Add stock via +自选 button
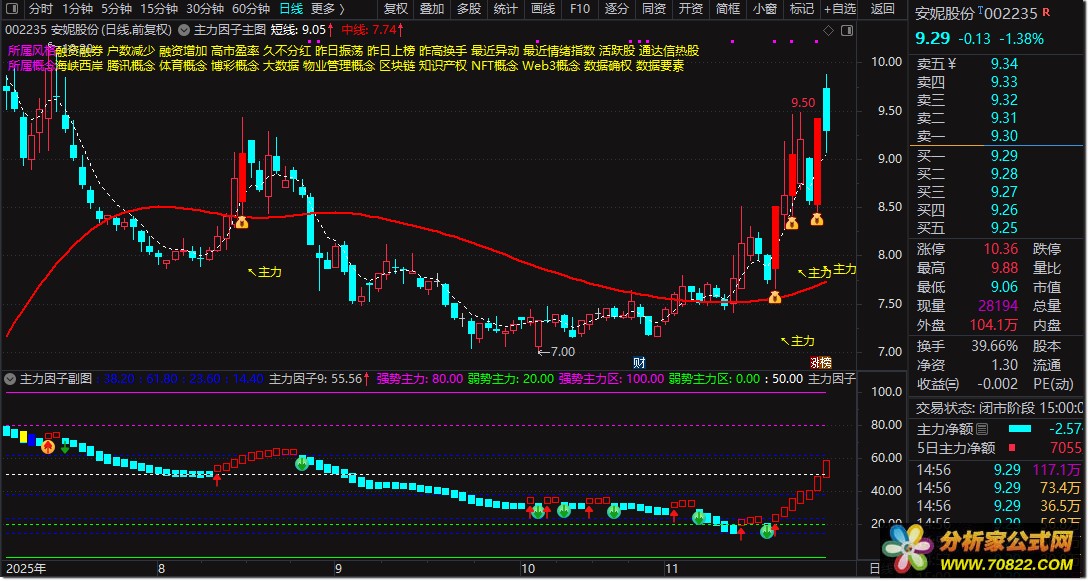Screen dimensions: 1090x581 click(840, 9)
